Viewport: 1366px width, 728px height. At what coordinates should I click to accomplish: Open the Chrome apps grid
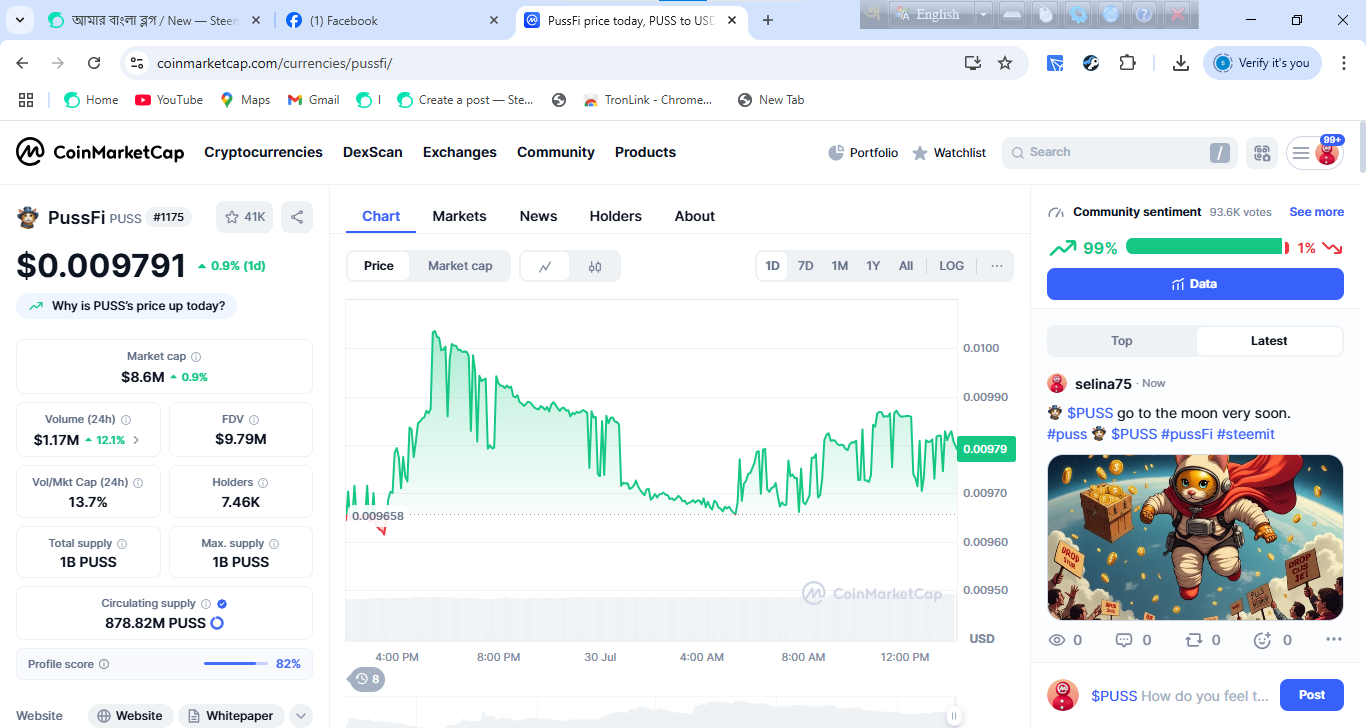26,100
